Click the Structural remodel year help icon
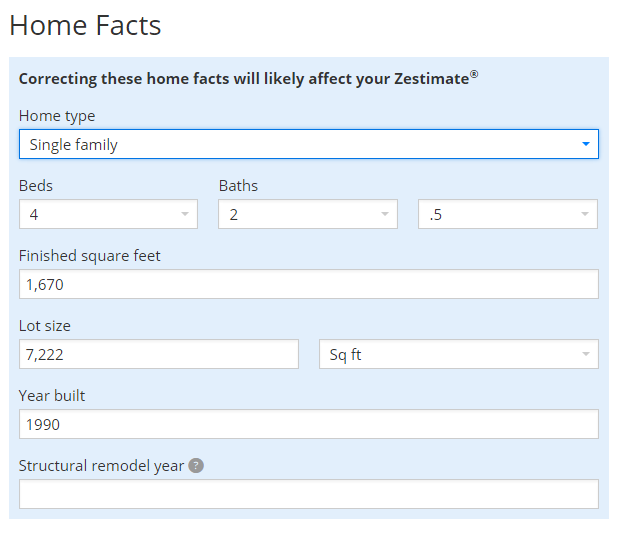This screenshot has width=620, height=535. pyautogui.click(x=196, y=466)
